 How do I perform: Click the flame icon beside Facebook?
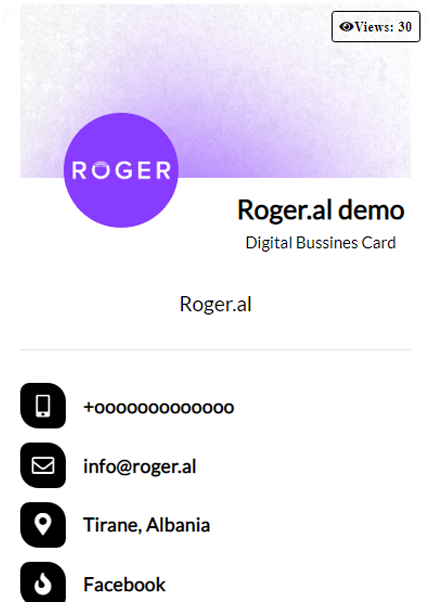coord(43,582)
